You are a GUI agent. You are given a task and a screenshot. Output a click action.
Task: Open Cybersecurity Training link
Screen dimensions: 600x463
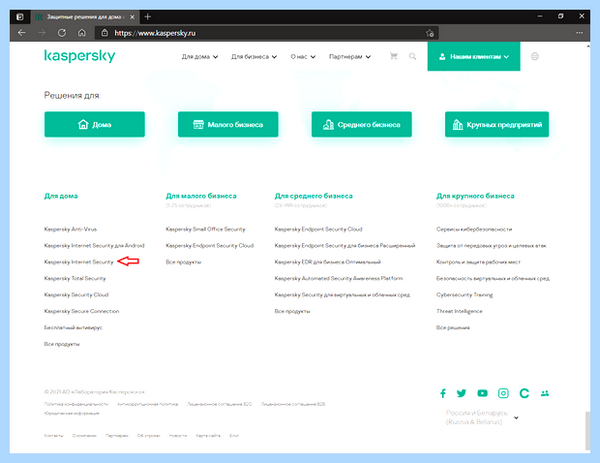point(465,295)
